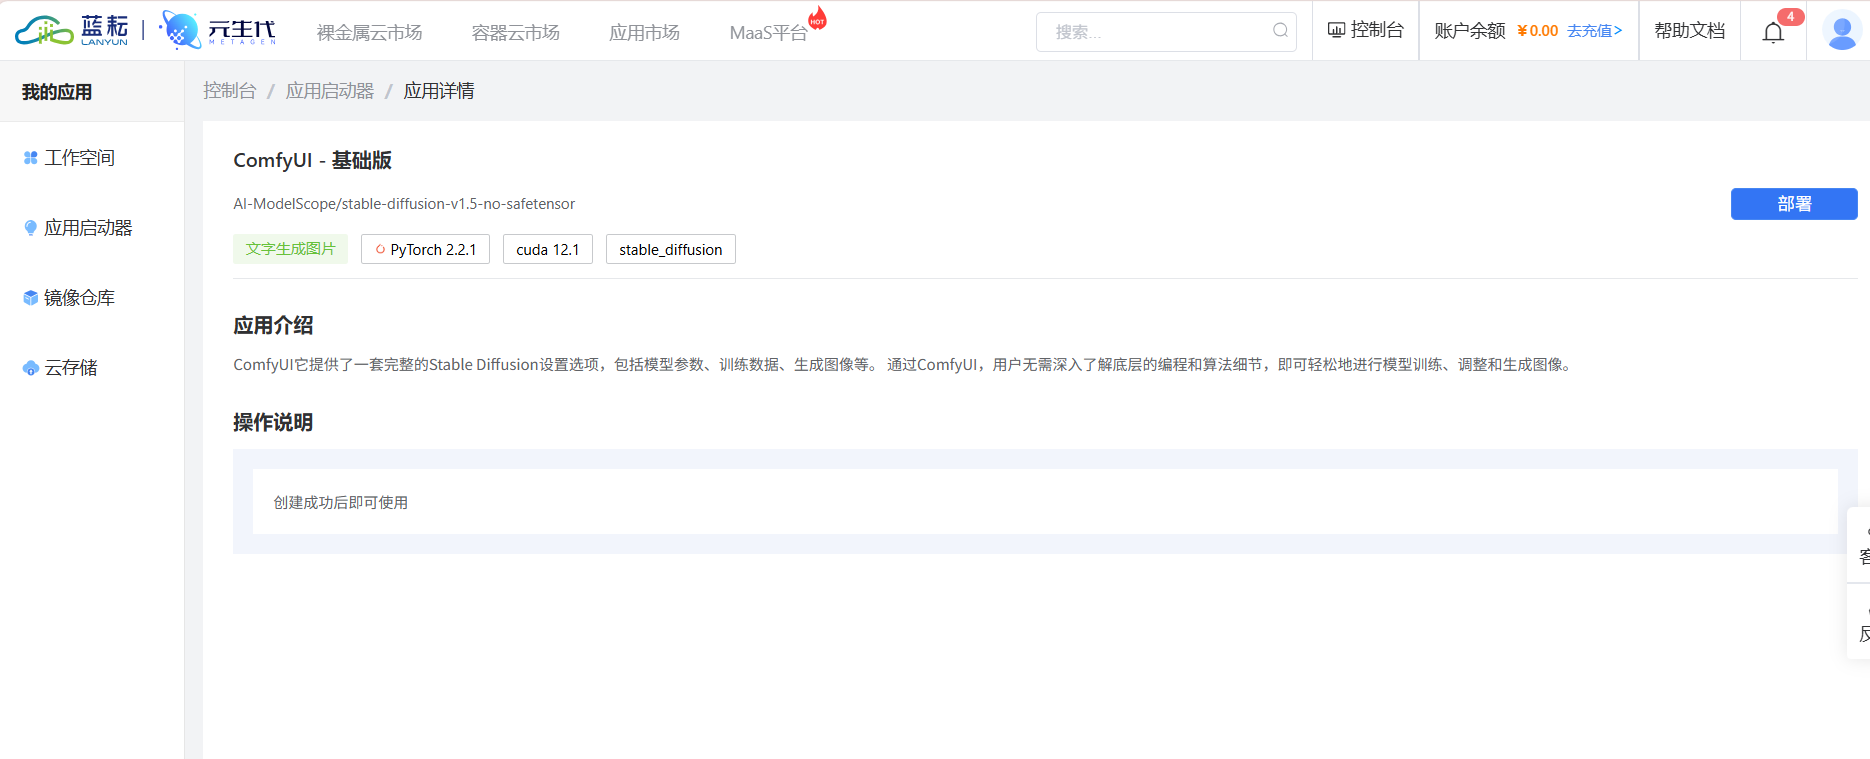Click the cloud storage icon
The width and height of the screenshot is (1870, 759).
tap(31, 368)
